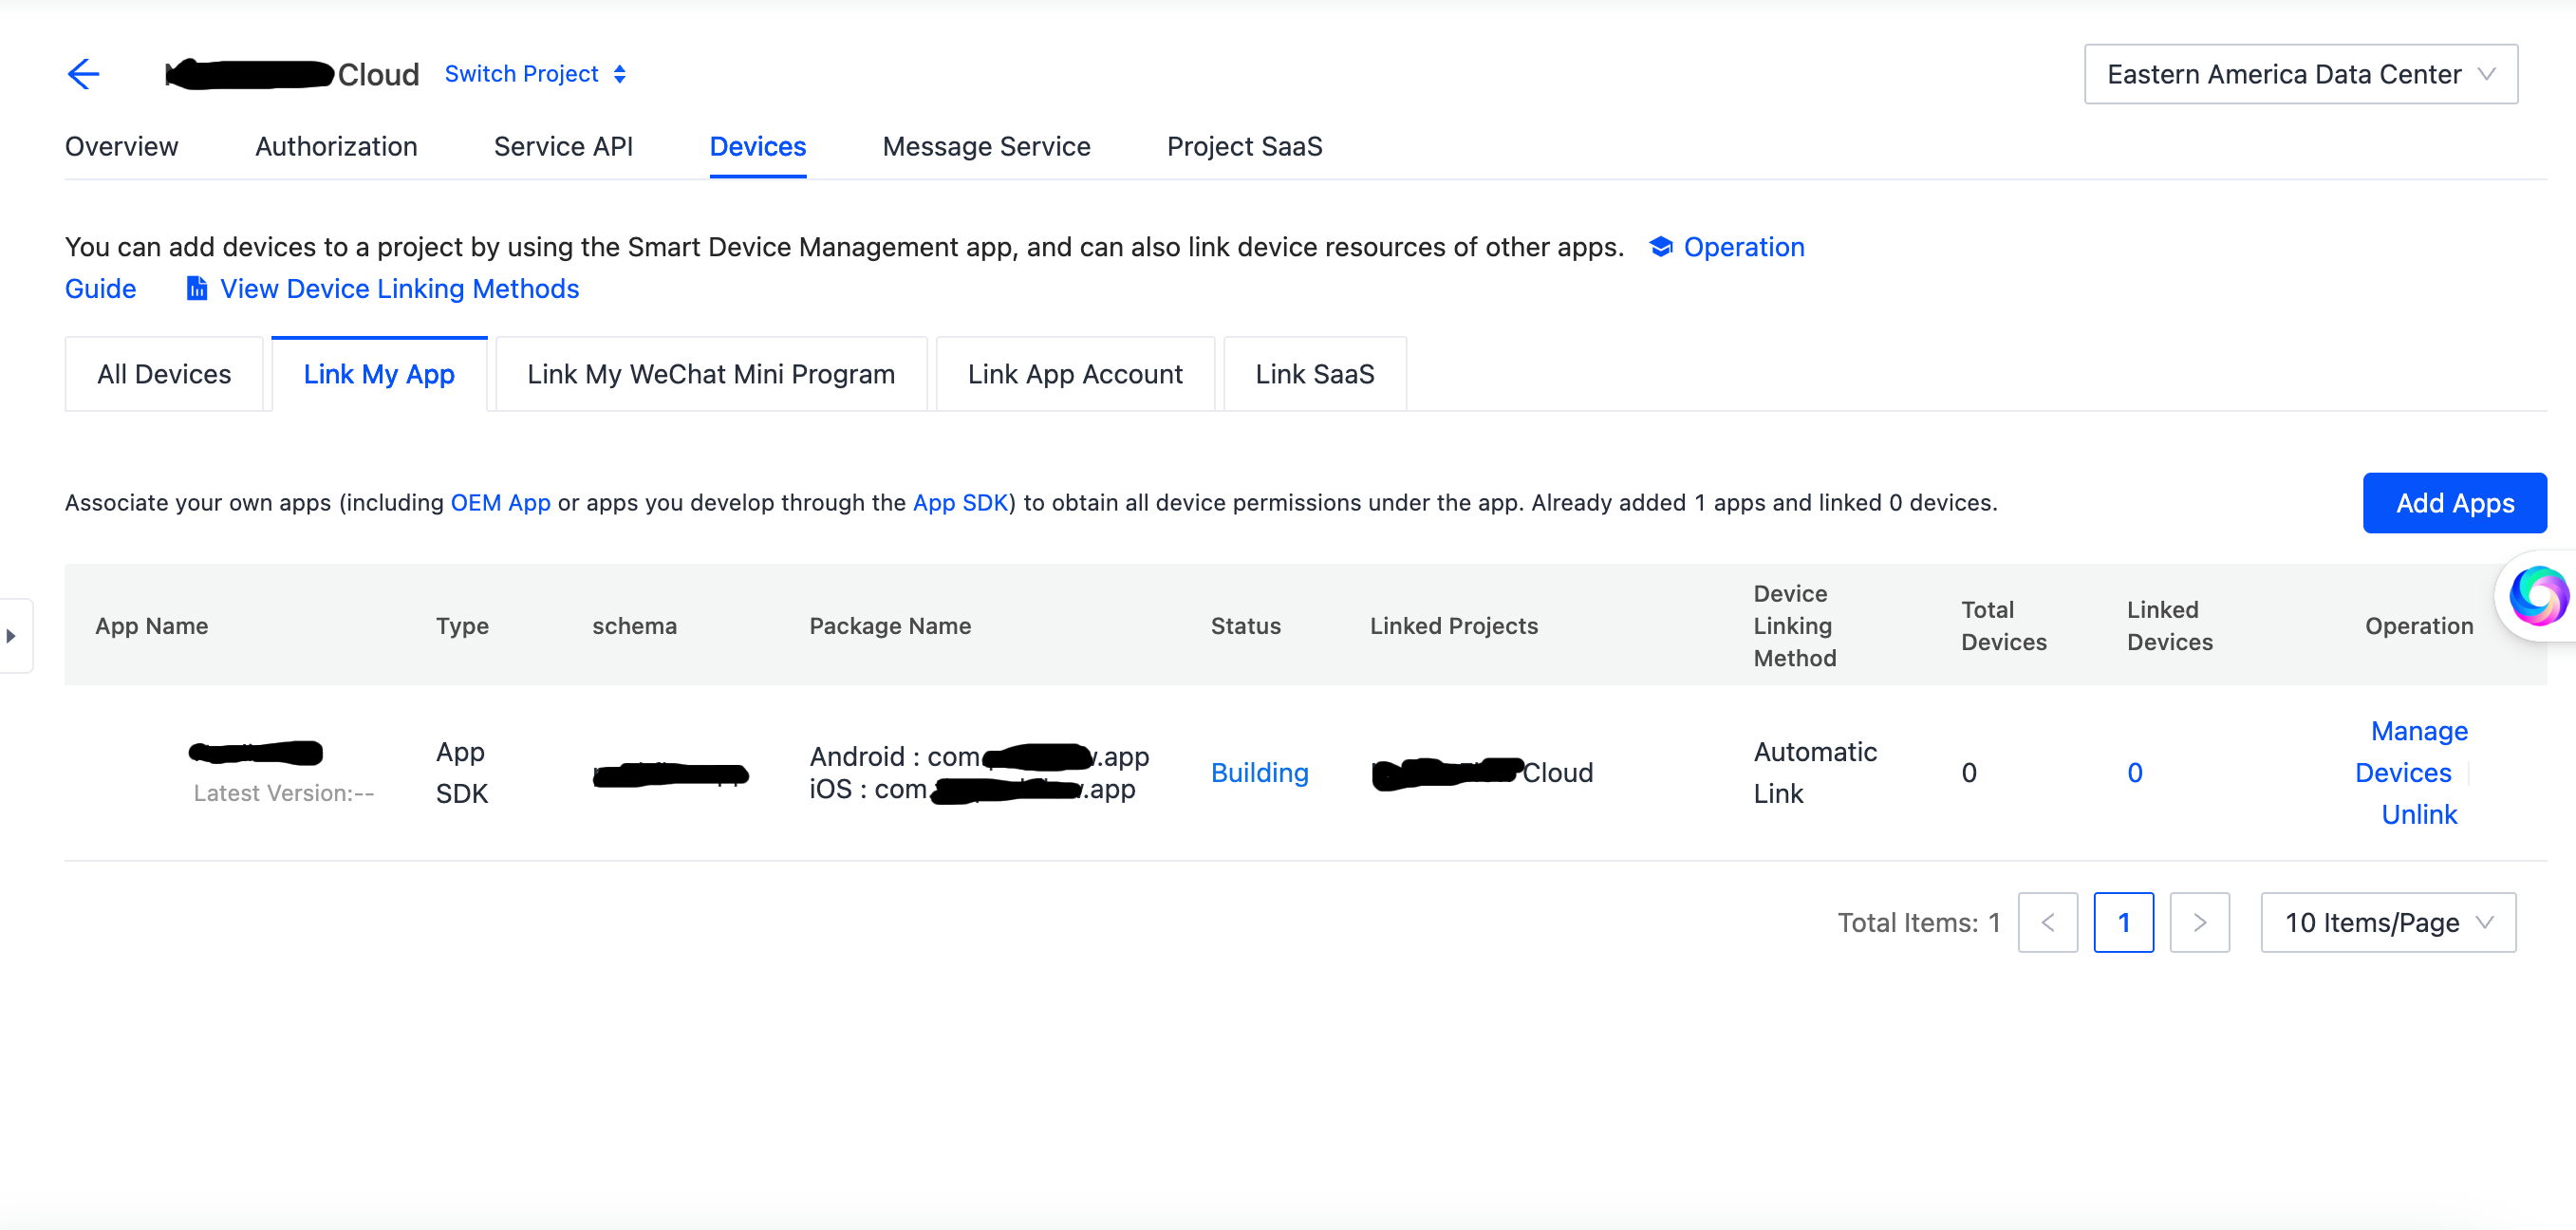
Task: Click page number 1 in pagination
Action: tap(2124, 922)
